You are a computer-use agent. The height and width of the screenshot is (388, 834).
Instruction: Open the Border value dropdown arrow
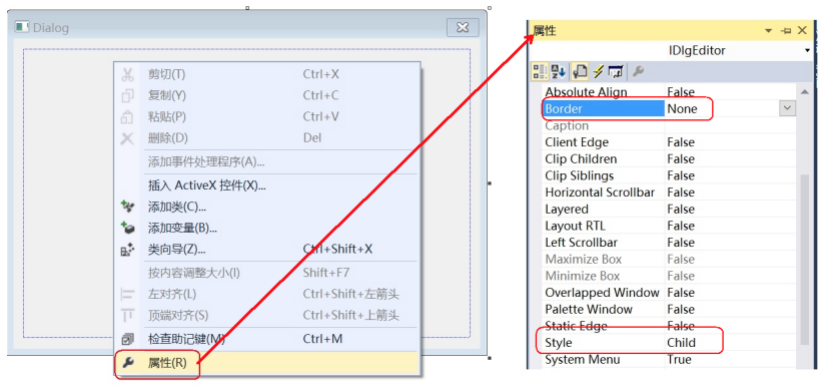pos(787,109)
